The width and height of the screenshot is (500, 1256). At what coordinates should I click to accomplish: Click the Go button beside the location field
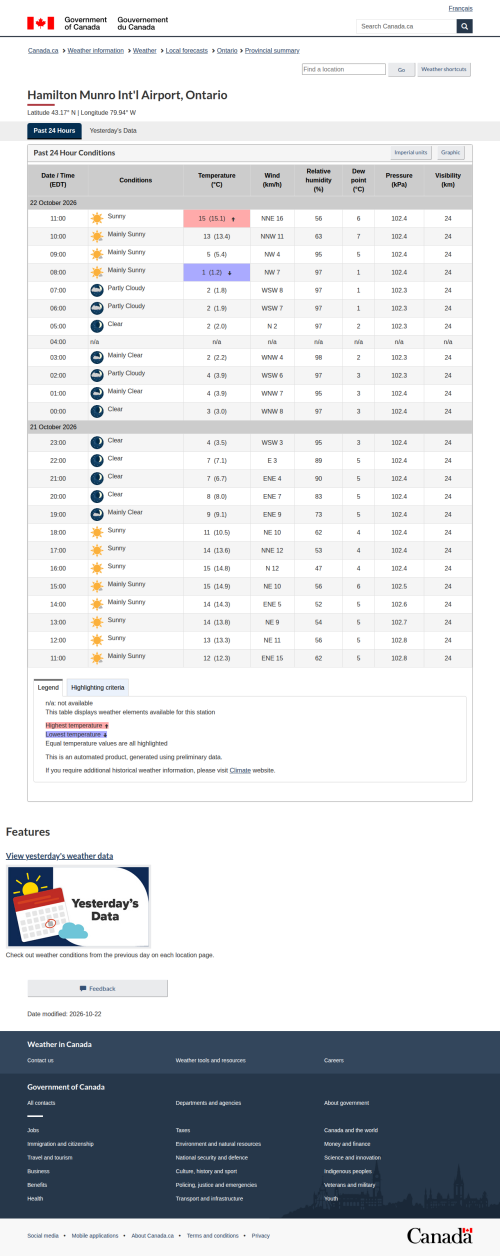(401, 70)
